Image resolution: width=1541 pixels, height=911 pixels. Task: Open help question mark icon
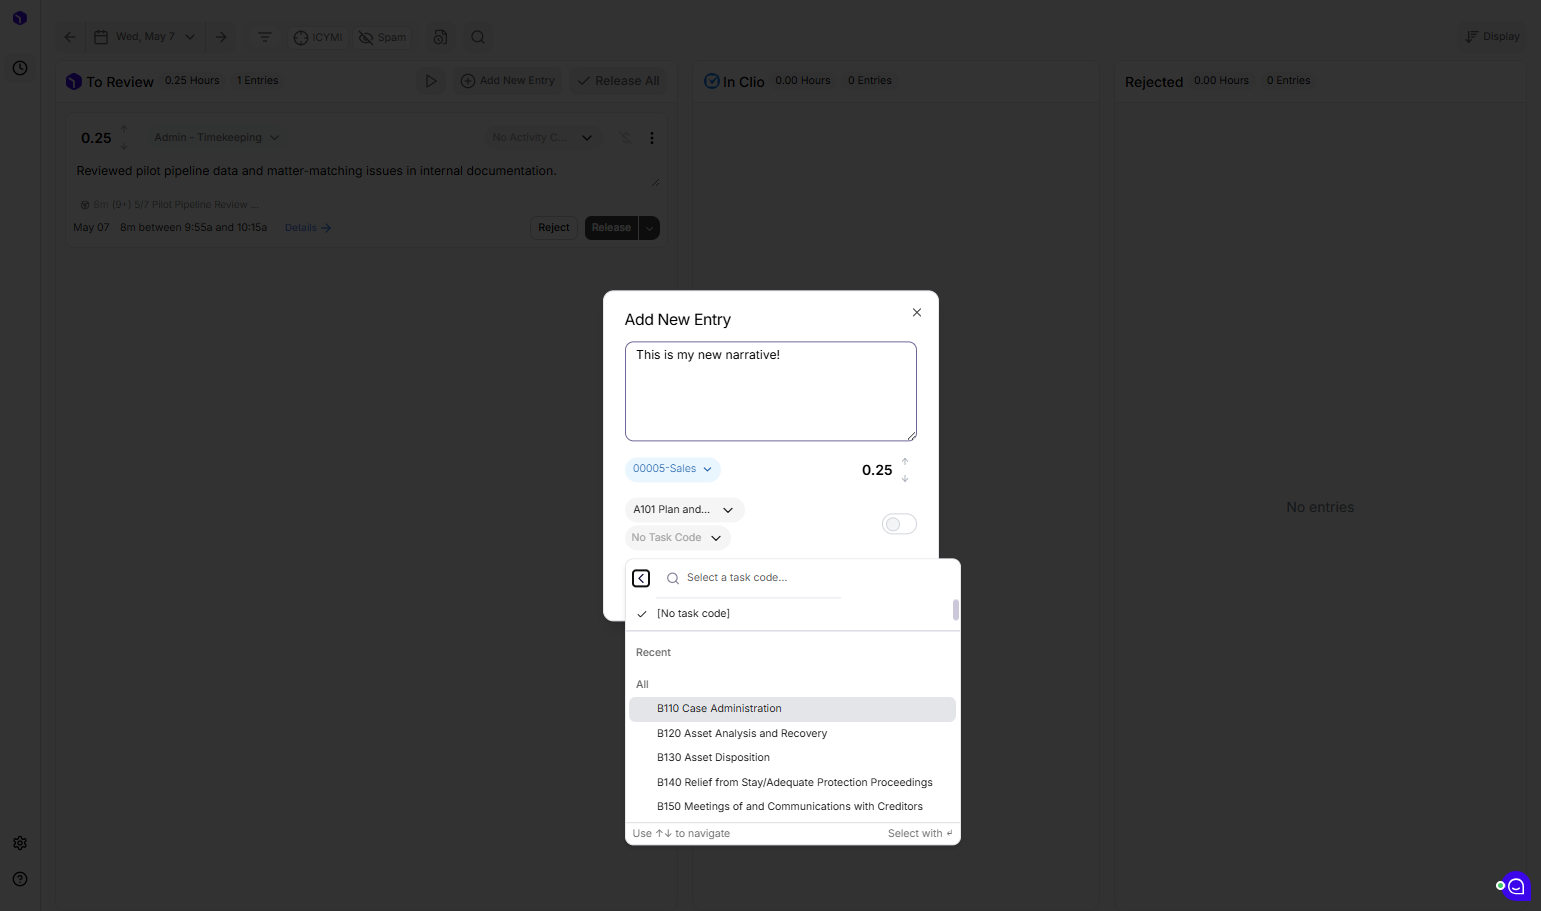[20, 879]
